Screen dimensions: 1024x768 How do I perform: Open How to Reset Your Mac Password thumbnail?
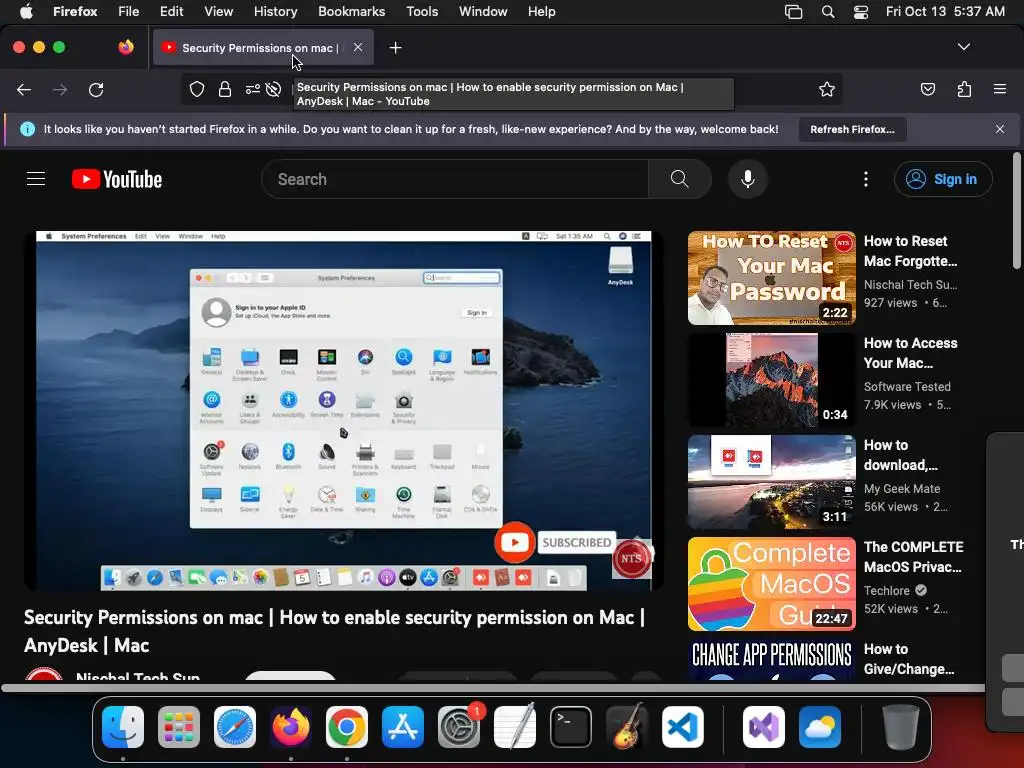pyautogui.click(x=771, y=278)
